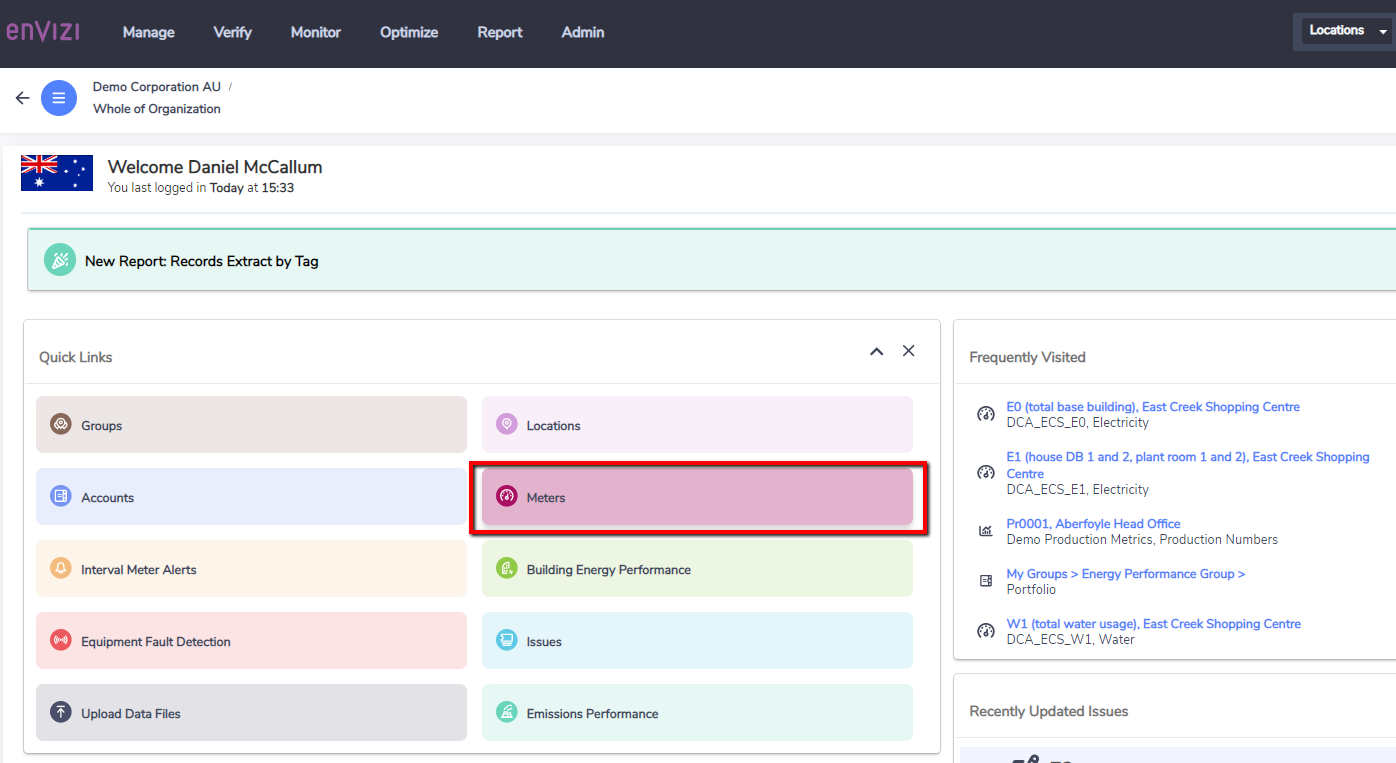Open the Report menu

[x=500, y=32]
